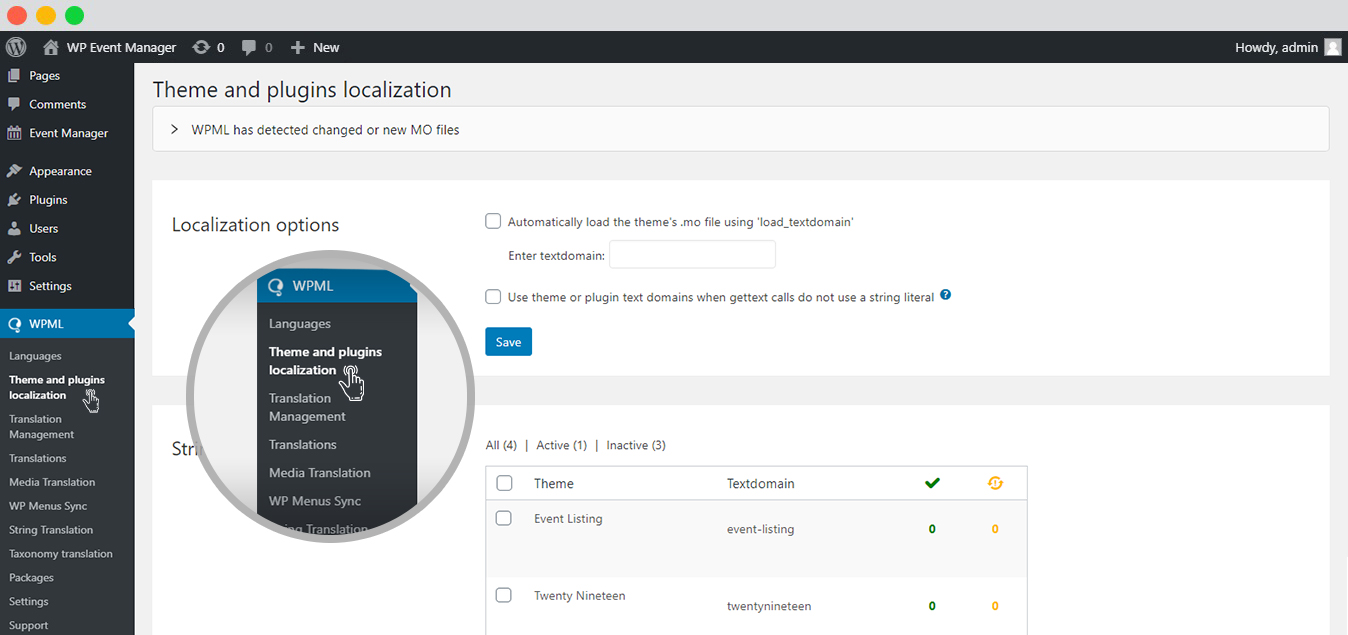Open the comments bubble icon in the admin bar
Screen dimensions: 1348x635
pos(249,47)
